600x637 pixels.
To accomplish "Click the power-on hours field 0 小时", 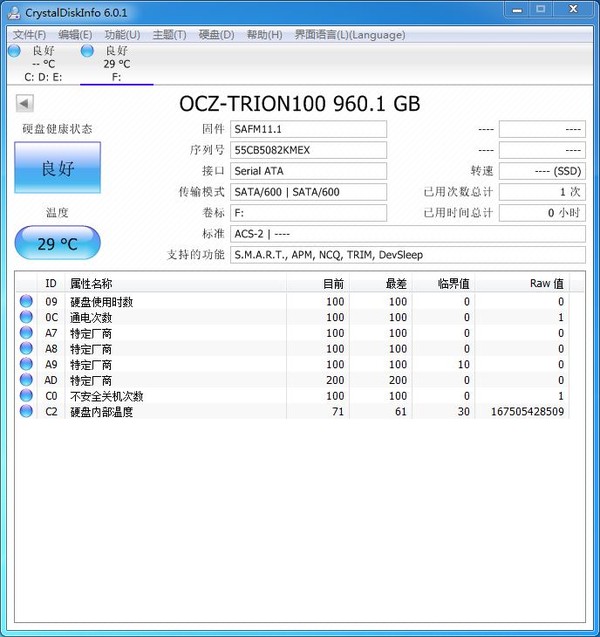I will click(542, 213).
